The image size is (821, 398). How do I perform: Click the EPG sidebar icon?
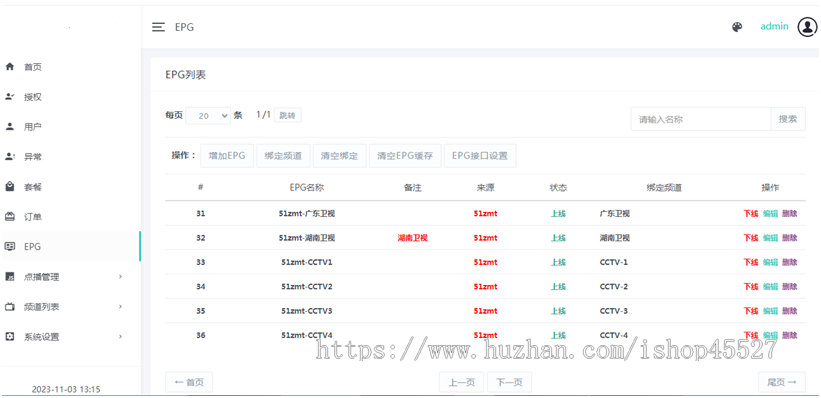point(9,246)
